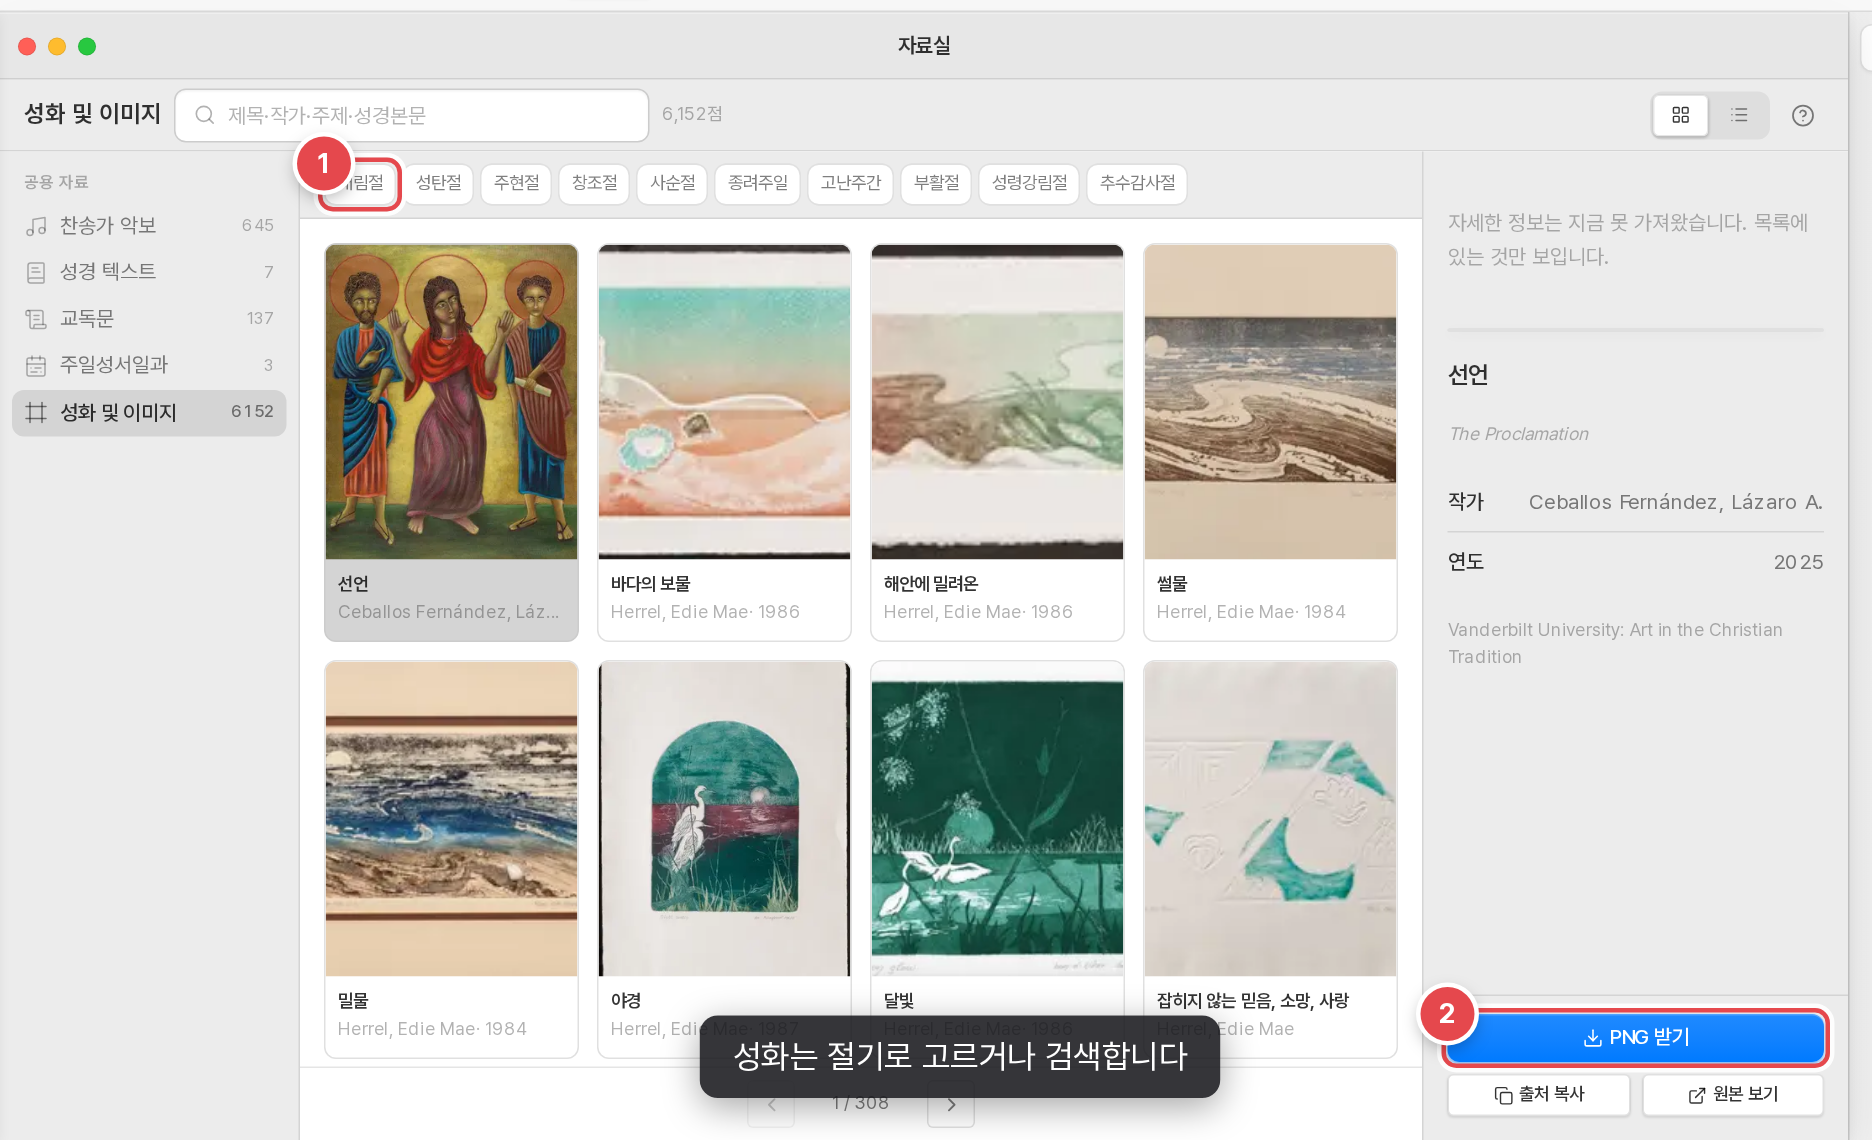Filter by 성탄절 season chip
Image resolution: width=1872 pixels, height=1140 pixels.
(x=438, y=183)
